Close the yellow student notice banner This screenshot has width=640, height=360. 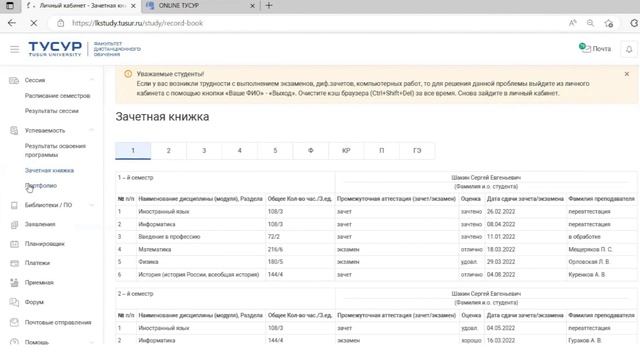(x=627, y=74)
